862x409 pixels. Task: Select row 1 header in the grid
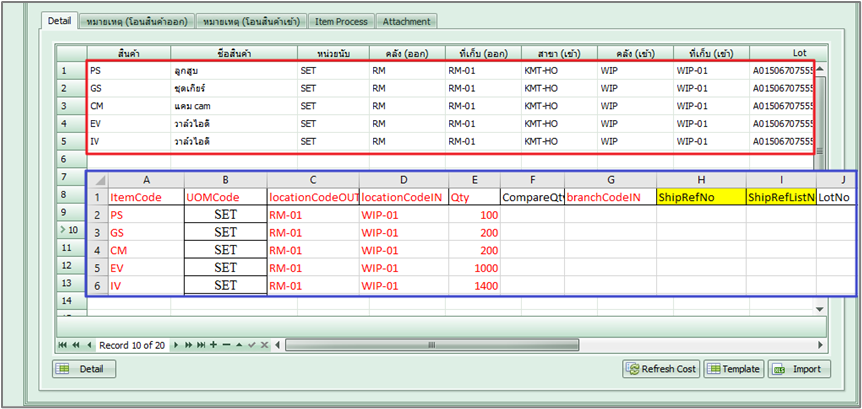[x=65, y=71]
